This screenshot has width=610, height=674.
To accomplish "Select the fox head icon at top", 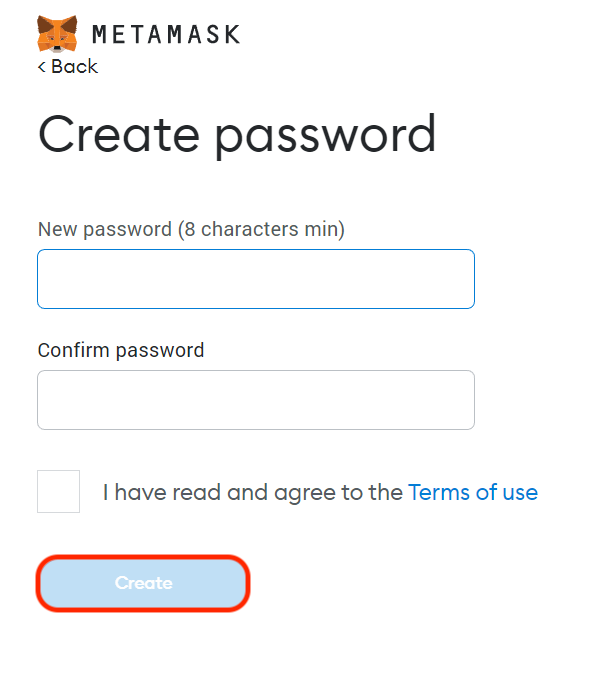I will (x=57, y=32).
